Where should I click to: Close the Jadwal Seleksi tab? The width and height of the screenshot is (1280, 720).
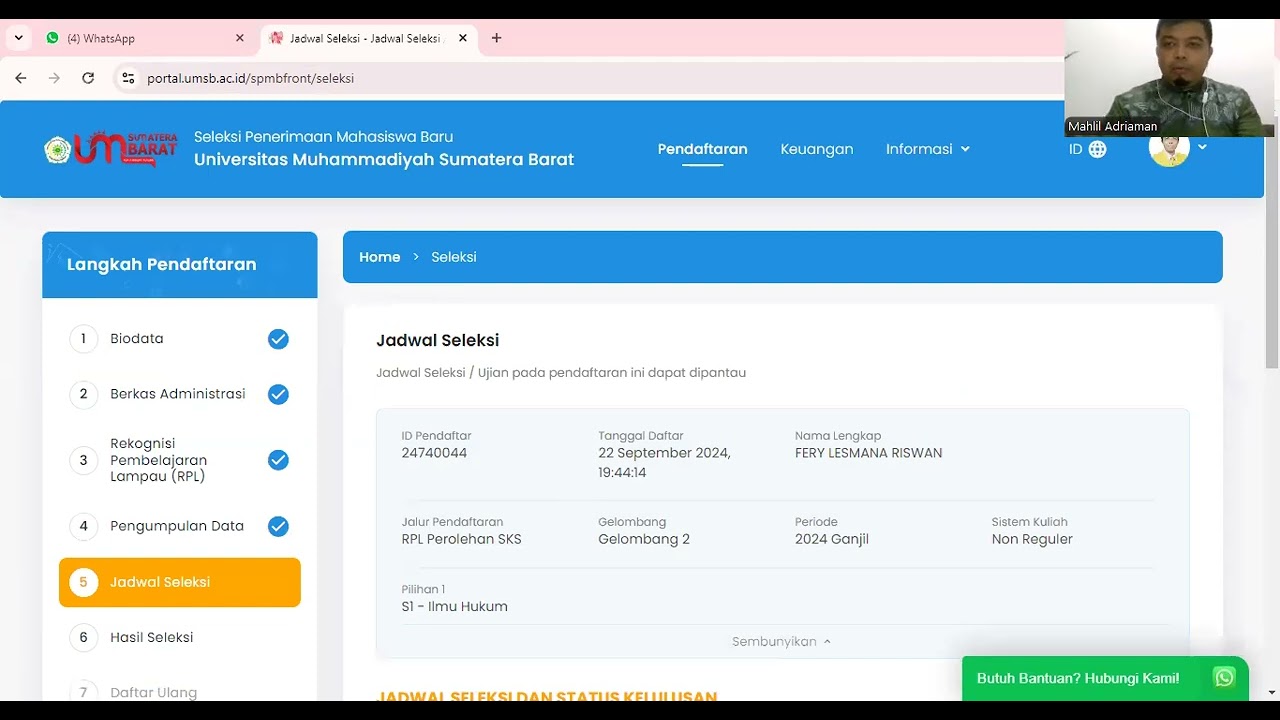click(462, 38)
